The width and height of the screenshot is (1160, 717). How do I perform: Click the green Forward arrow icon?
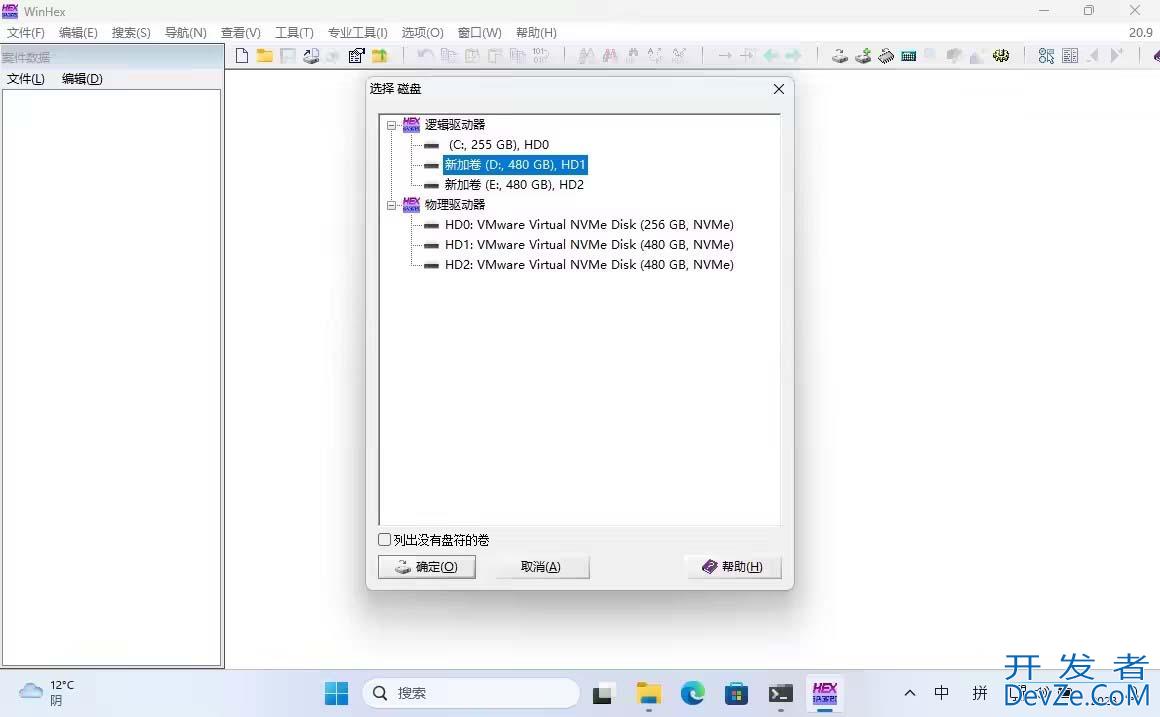[793, 55]
